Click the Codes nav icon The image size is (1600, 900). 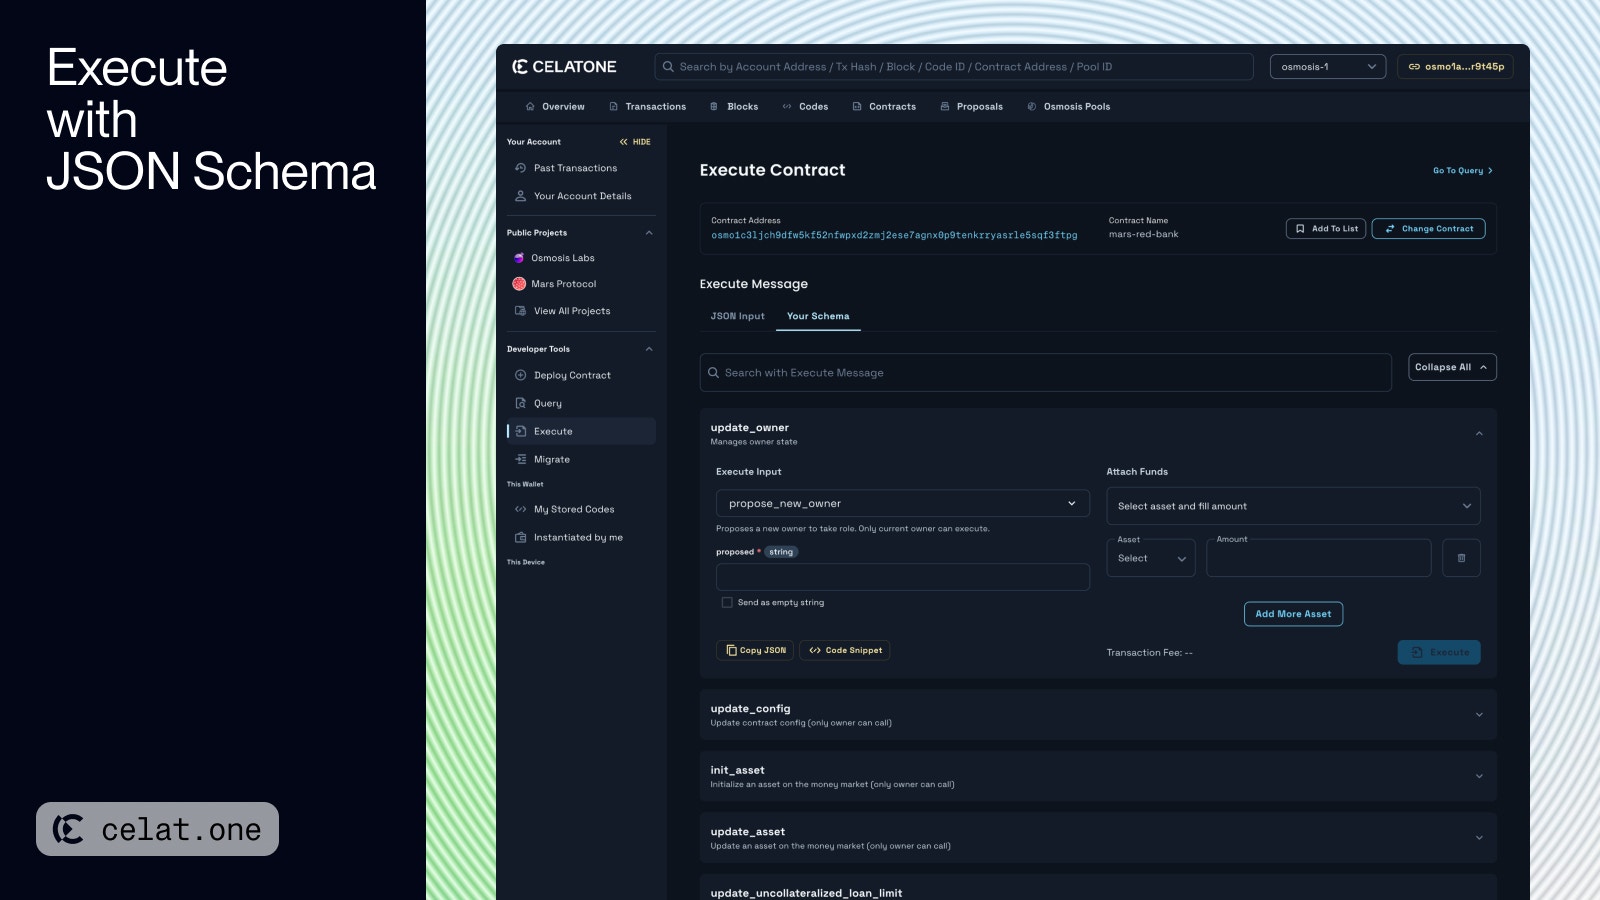click(787, 107)
